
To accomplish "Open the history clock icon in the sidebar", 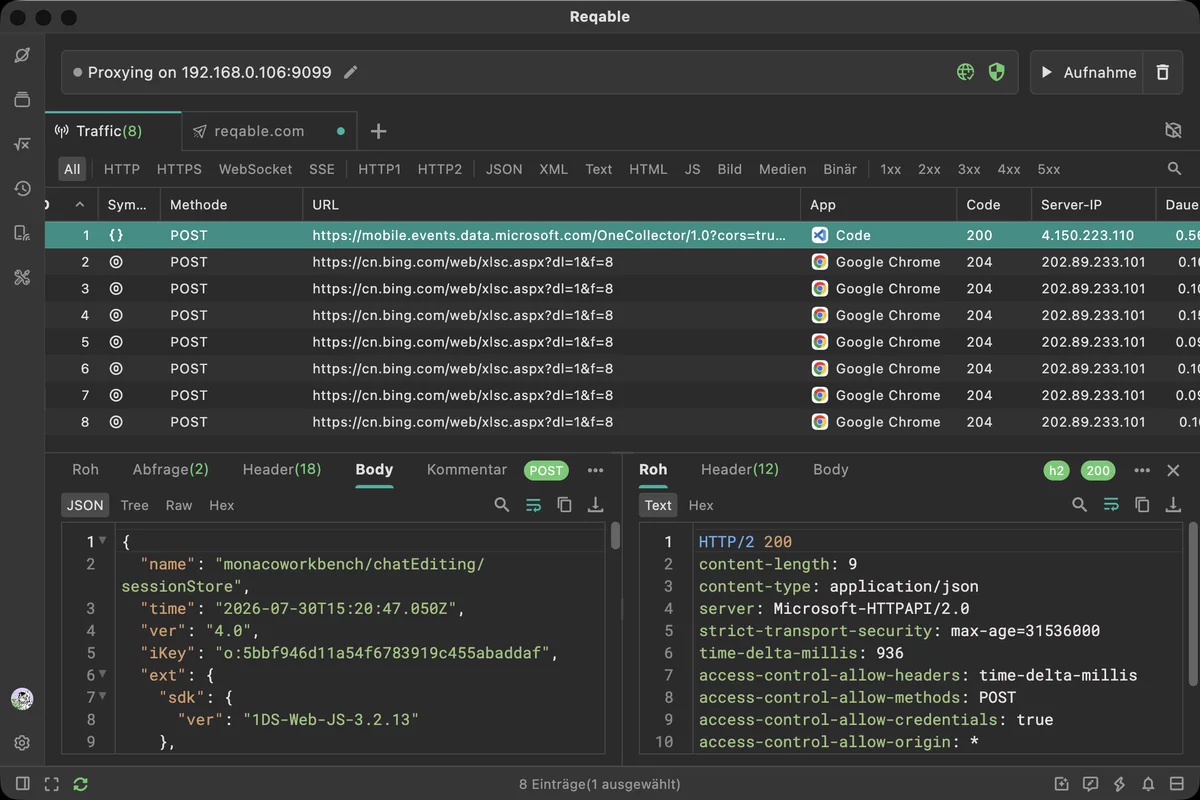I will (22, 188).
